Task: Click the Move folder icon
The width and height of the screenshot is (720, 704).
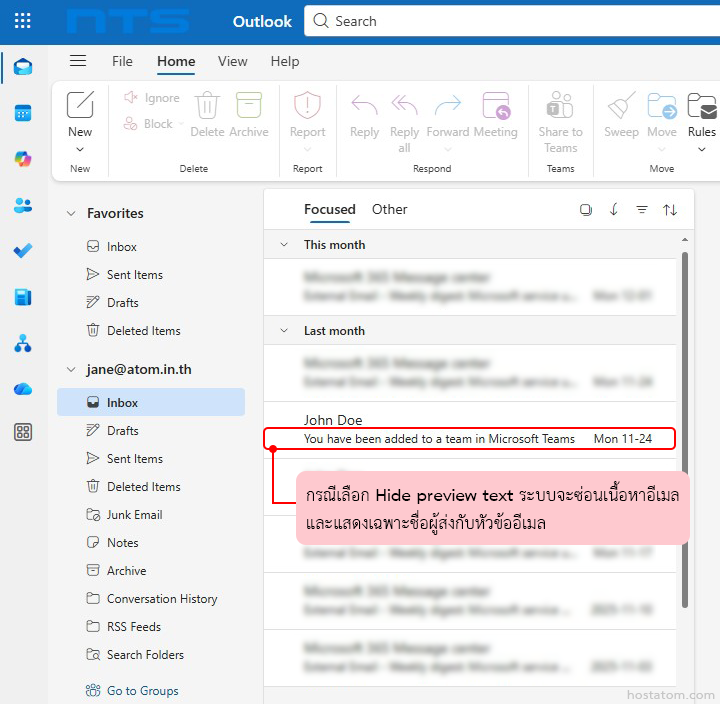Action: coord(662,105)
